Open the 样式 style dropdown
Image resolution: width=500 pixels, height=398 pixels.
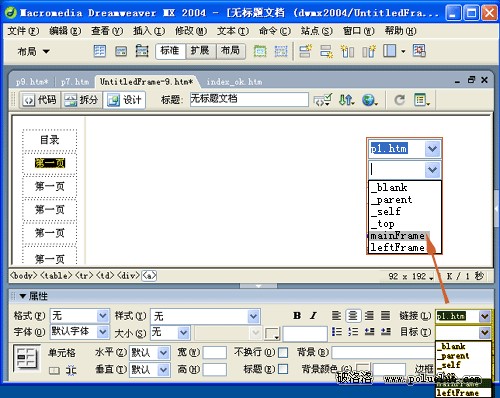[x=254, y=316]
